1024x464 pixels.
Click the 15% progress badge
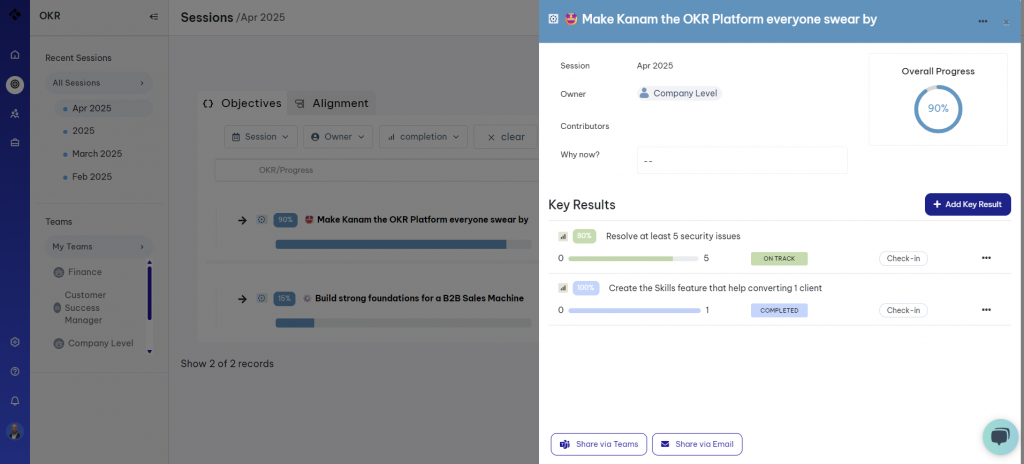285,298
